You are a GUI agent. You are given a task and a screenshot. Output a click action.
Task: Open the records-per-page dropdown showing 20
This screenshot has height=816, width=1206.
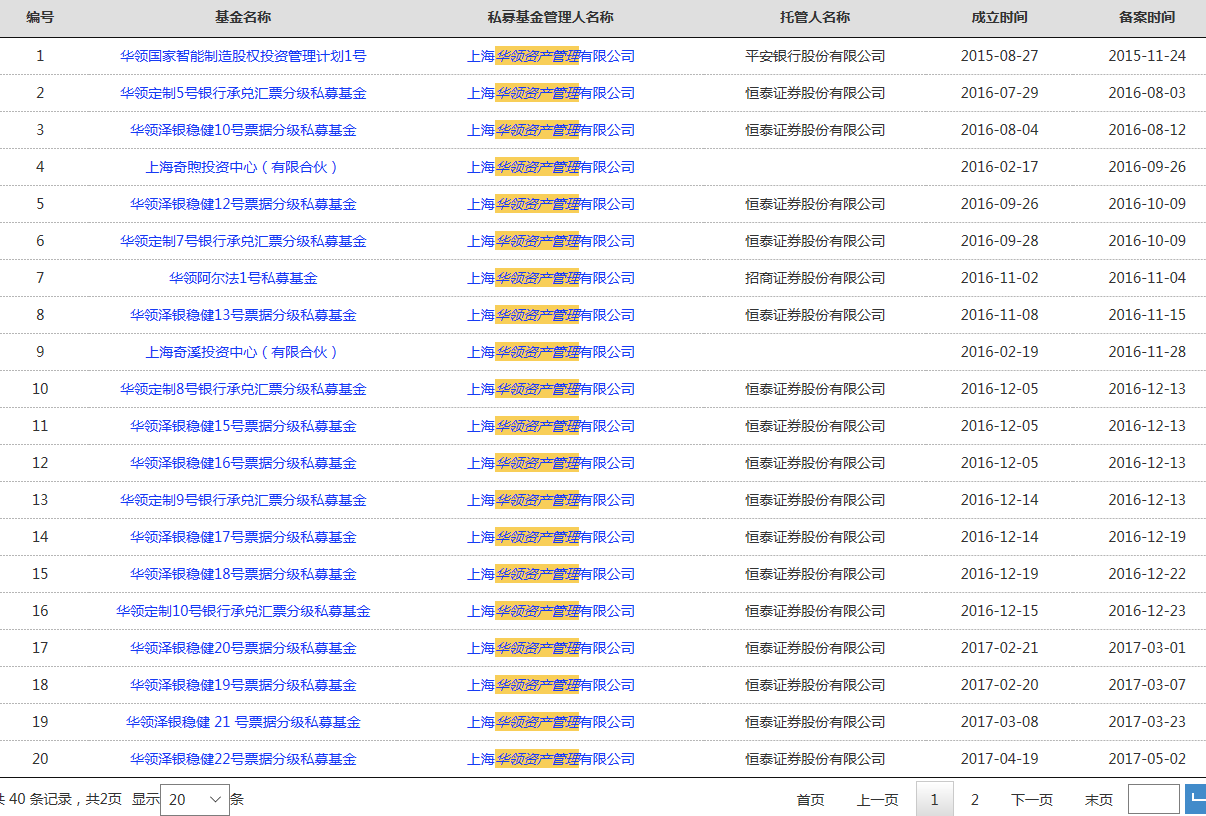point(195,799)
